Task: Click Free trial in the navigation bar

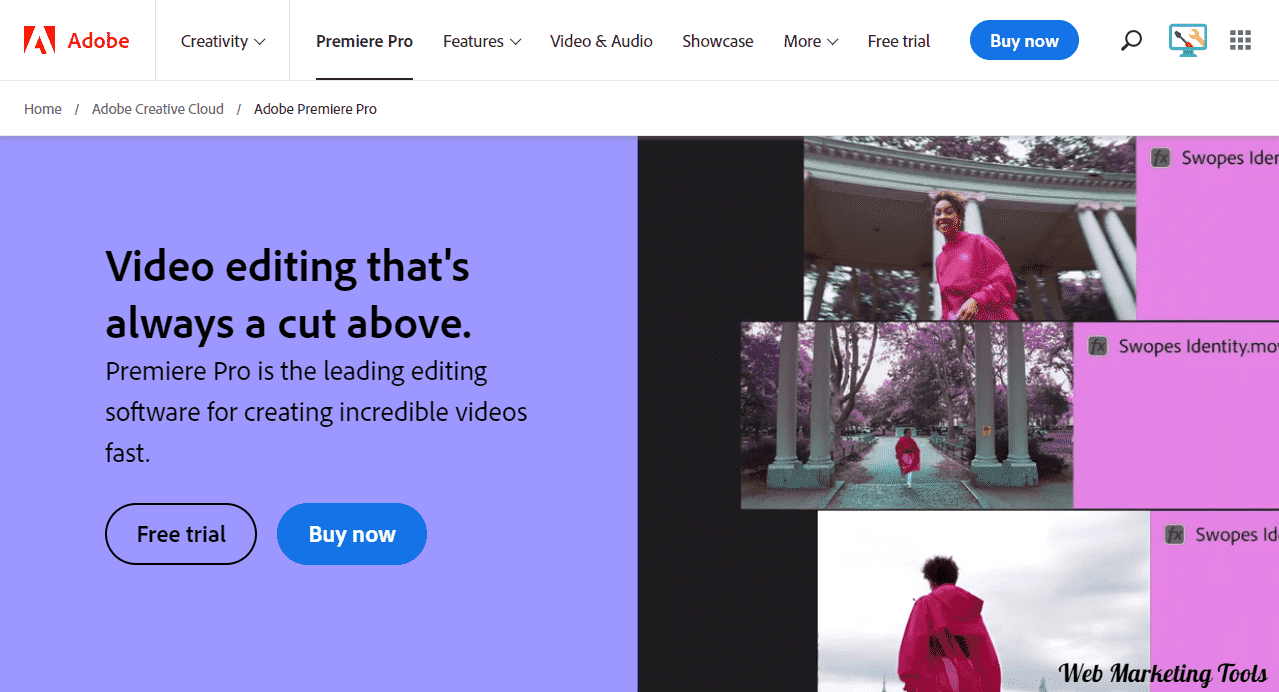Action: [x=899, y=41]
